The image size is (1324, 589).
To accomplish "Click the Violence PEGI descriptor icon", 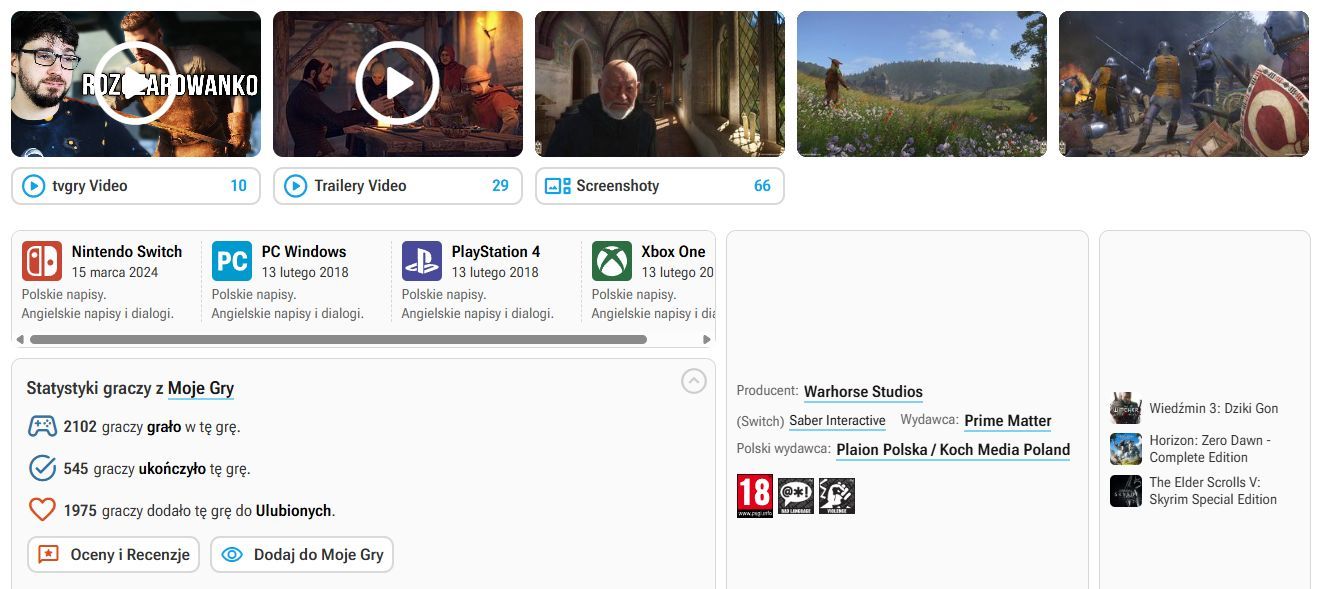I will click(837, 496).
